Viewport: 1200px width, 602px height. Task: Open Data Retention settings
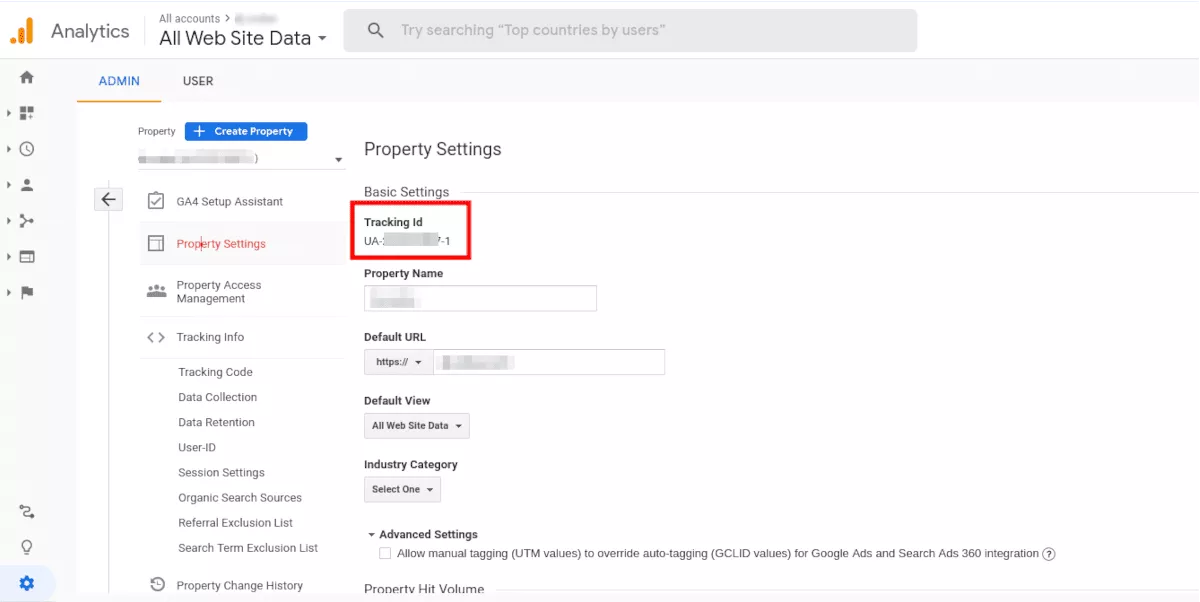coord(216,422)
